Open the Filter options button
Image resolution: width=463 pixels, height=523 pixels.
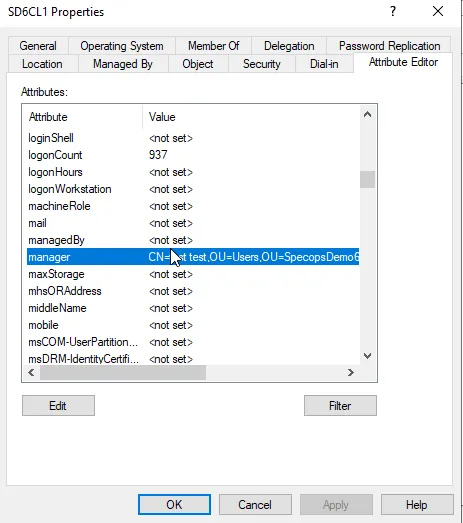(340, 406)
